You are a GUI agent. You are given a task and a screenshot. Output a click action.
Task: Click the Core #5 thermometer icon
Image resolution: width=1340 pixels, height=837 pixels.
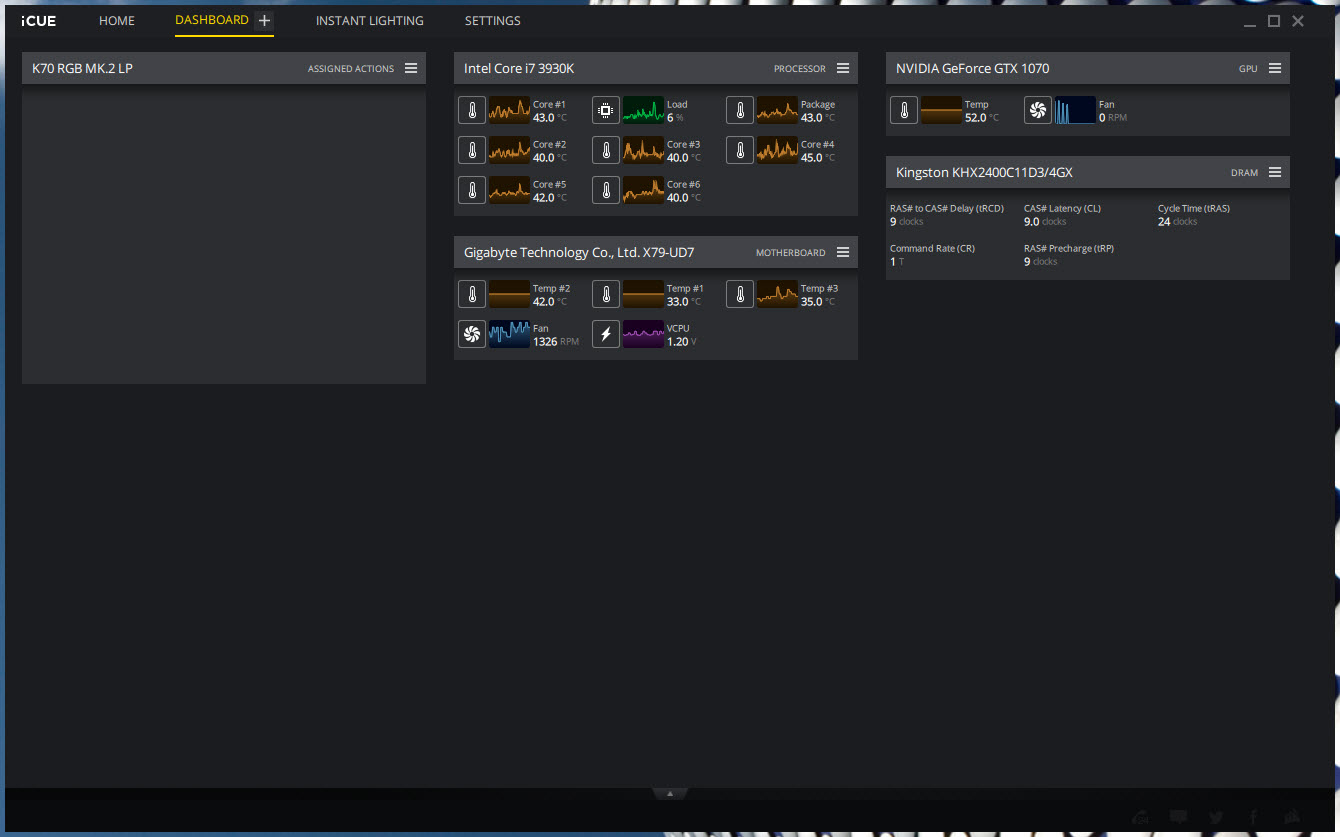(472, 190)
